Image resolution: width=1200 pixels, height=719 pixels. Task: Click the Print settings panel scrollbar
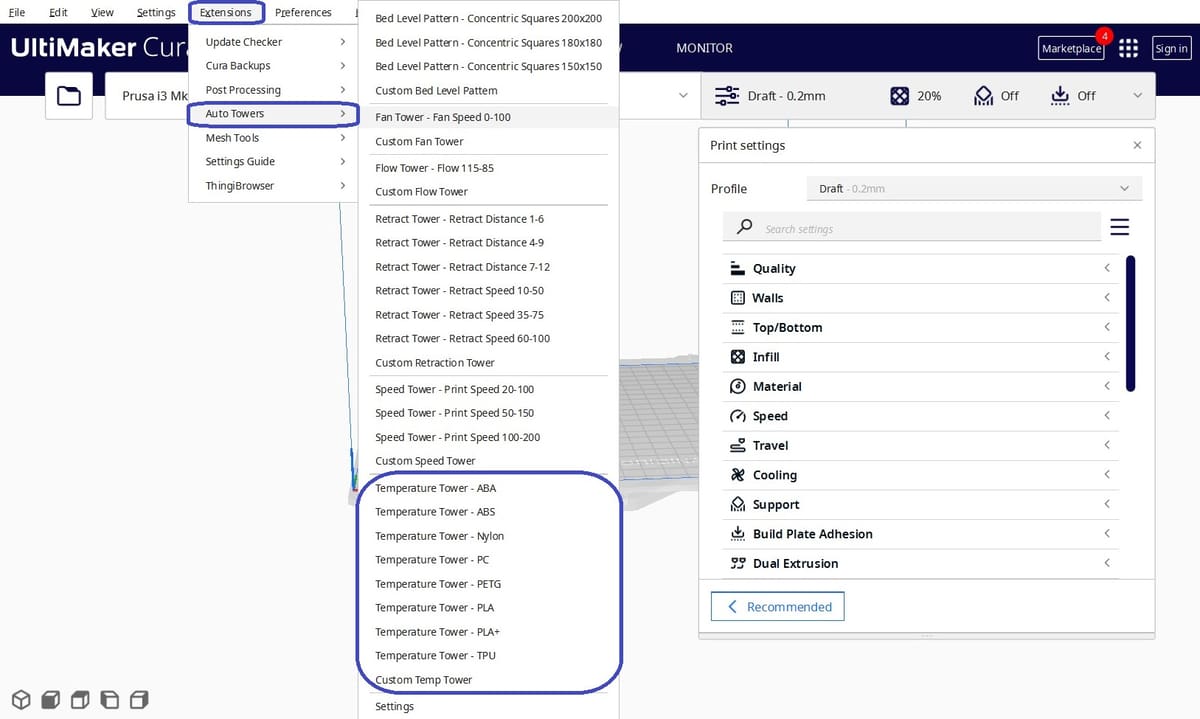point(1131,323)
